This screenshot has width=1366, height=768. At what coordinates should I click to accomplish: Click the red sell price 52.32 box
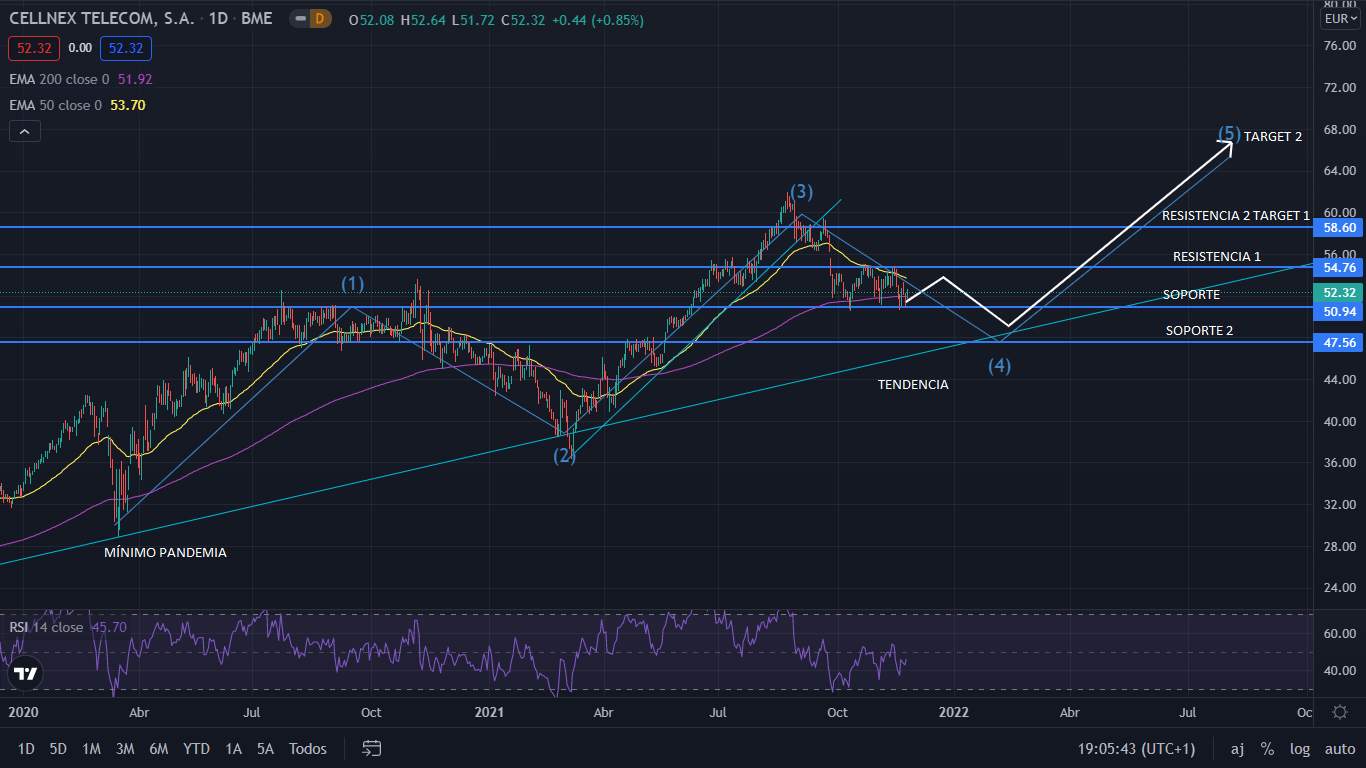click(34, 47)
